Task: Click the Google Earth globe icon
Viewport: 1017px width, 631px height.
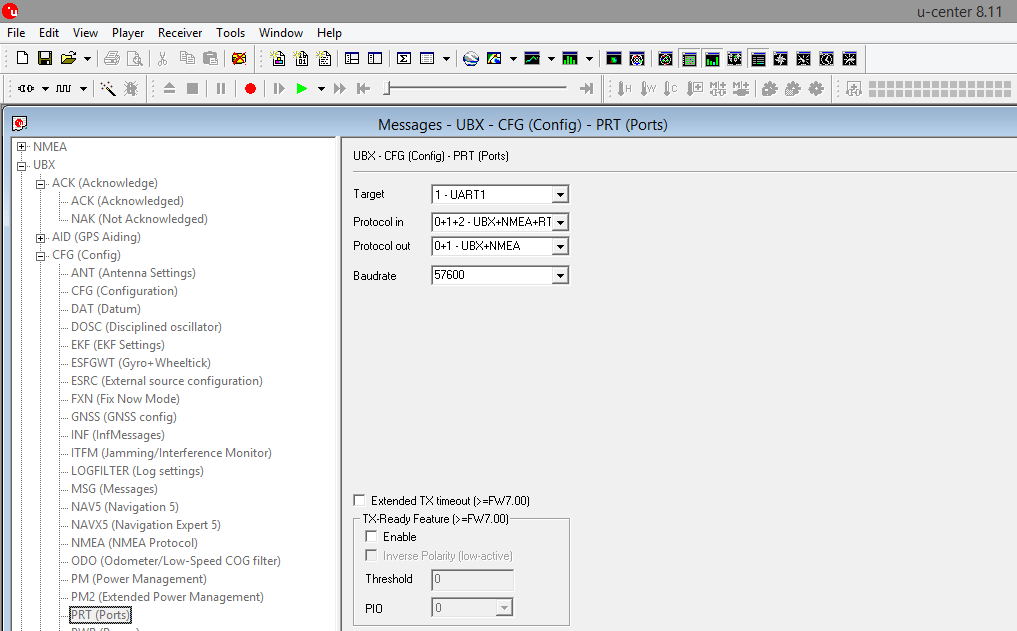Action: point(471,59)
